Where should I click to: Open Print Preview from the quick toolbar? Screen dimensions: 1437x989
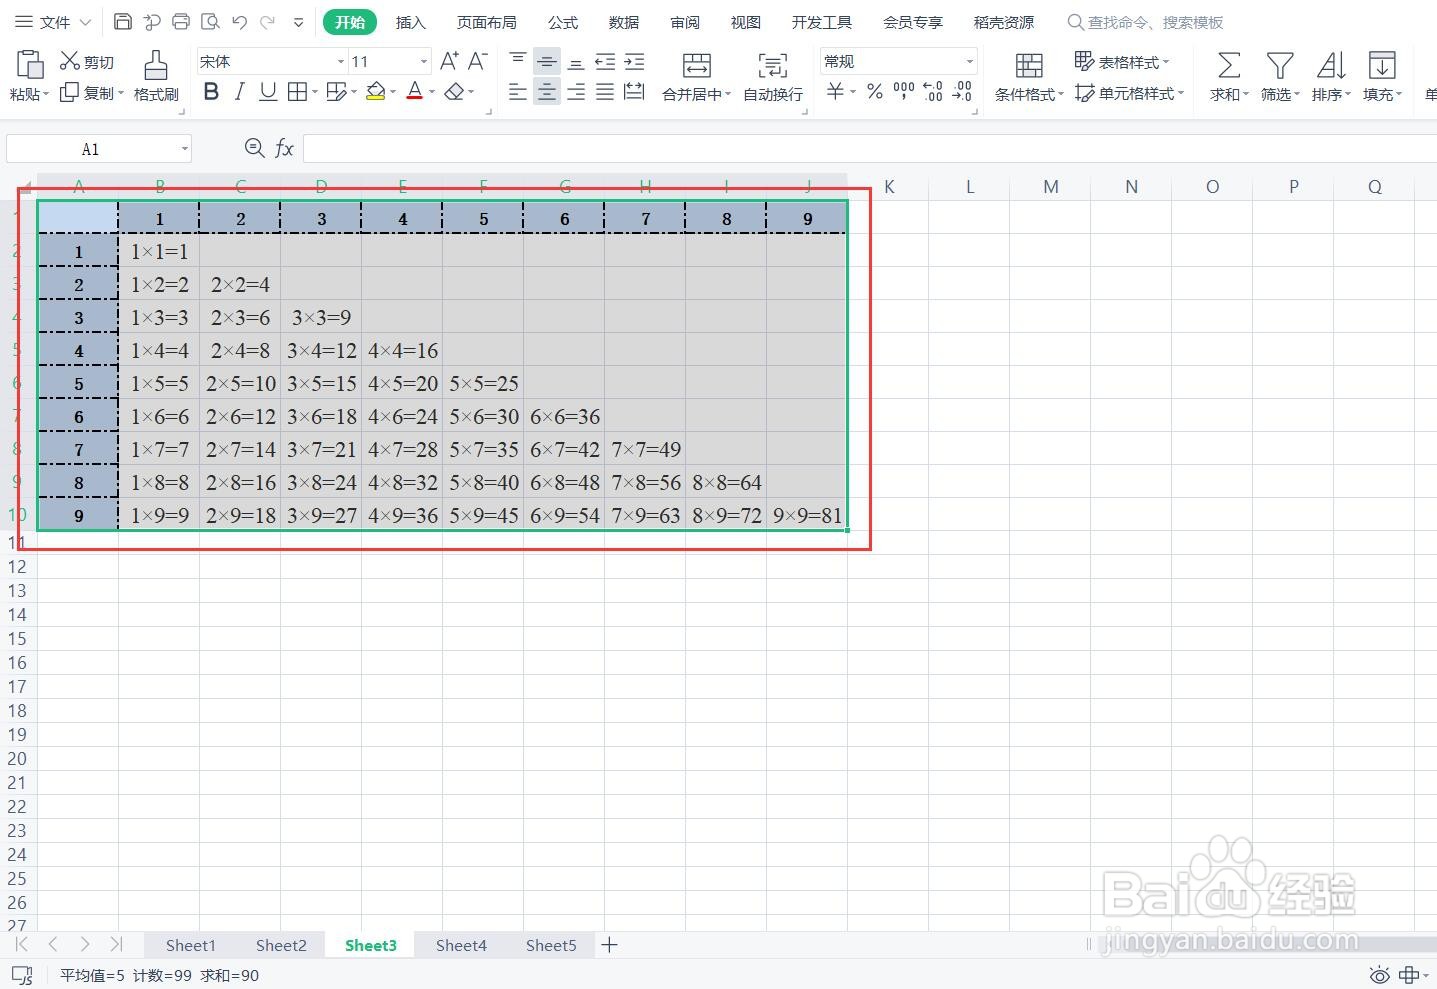point(210,21)
